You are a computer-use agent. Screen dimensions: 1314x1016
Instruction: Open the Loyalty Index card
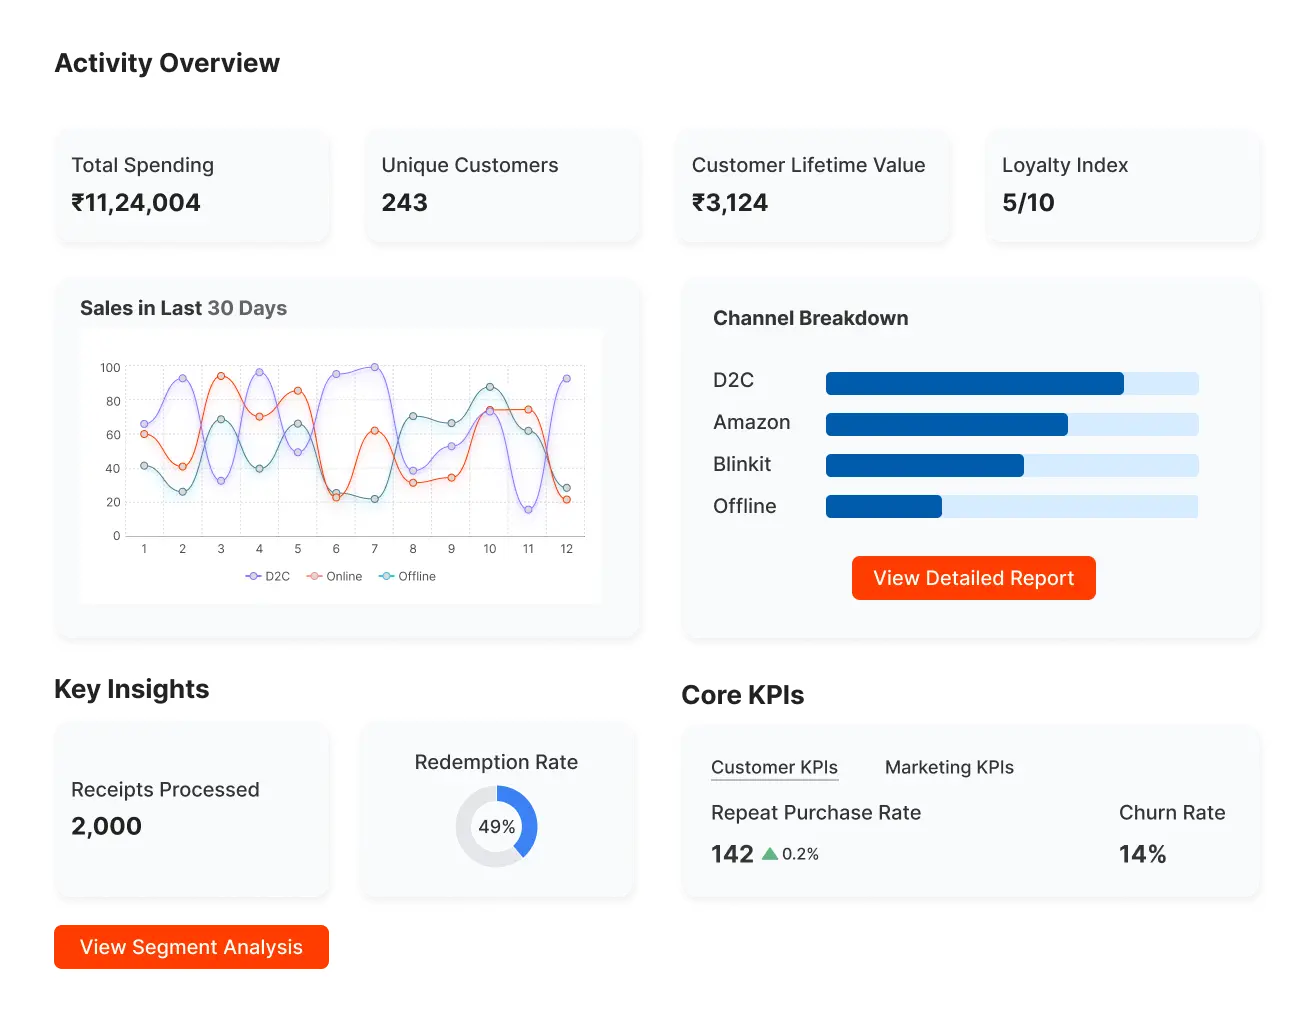(x=1122, y=186)
